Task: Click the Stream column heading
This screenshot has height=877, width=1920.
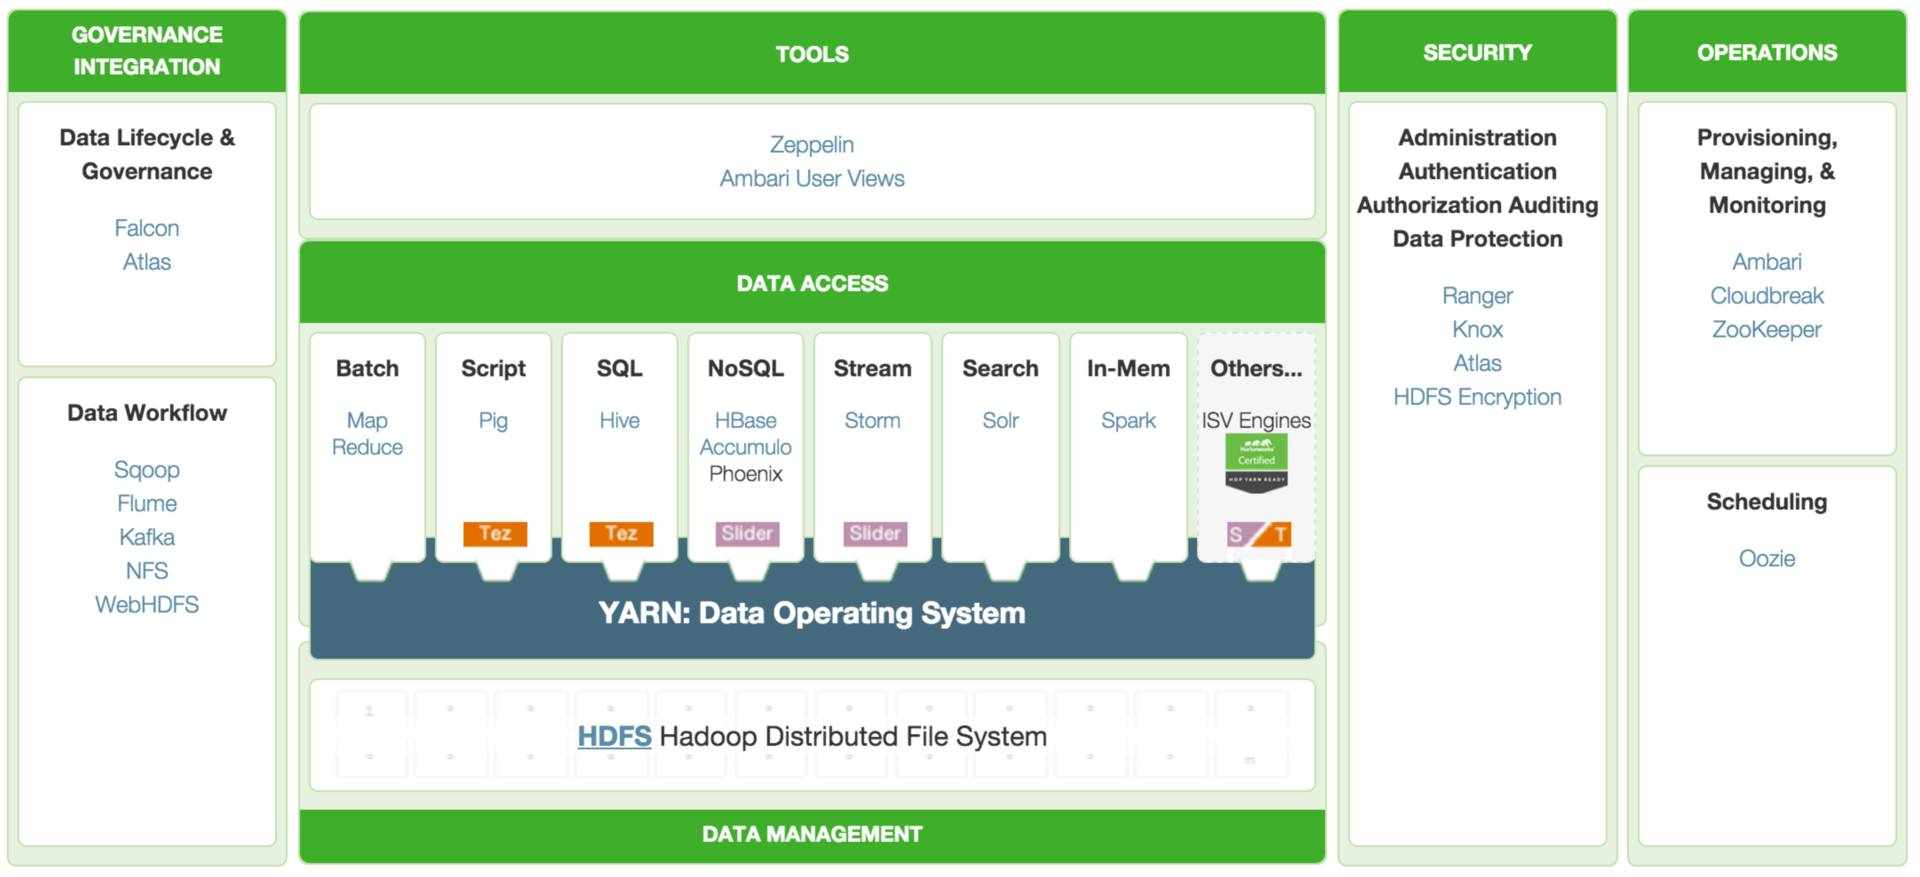Action: (x=872, y=369)
